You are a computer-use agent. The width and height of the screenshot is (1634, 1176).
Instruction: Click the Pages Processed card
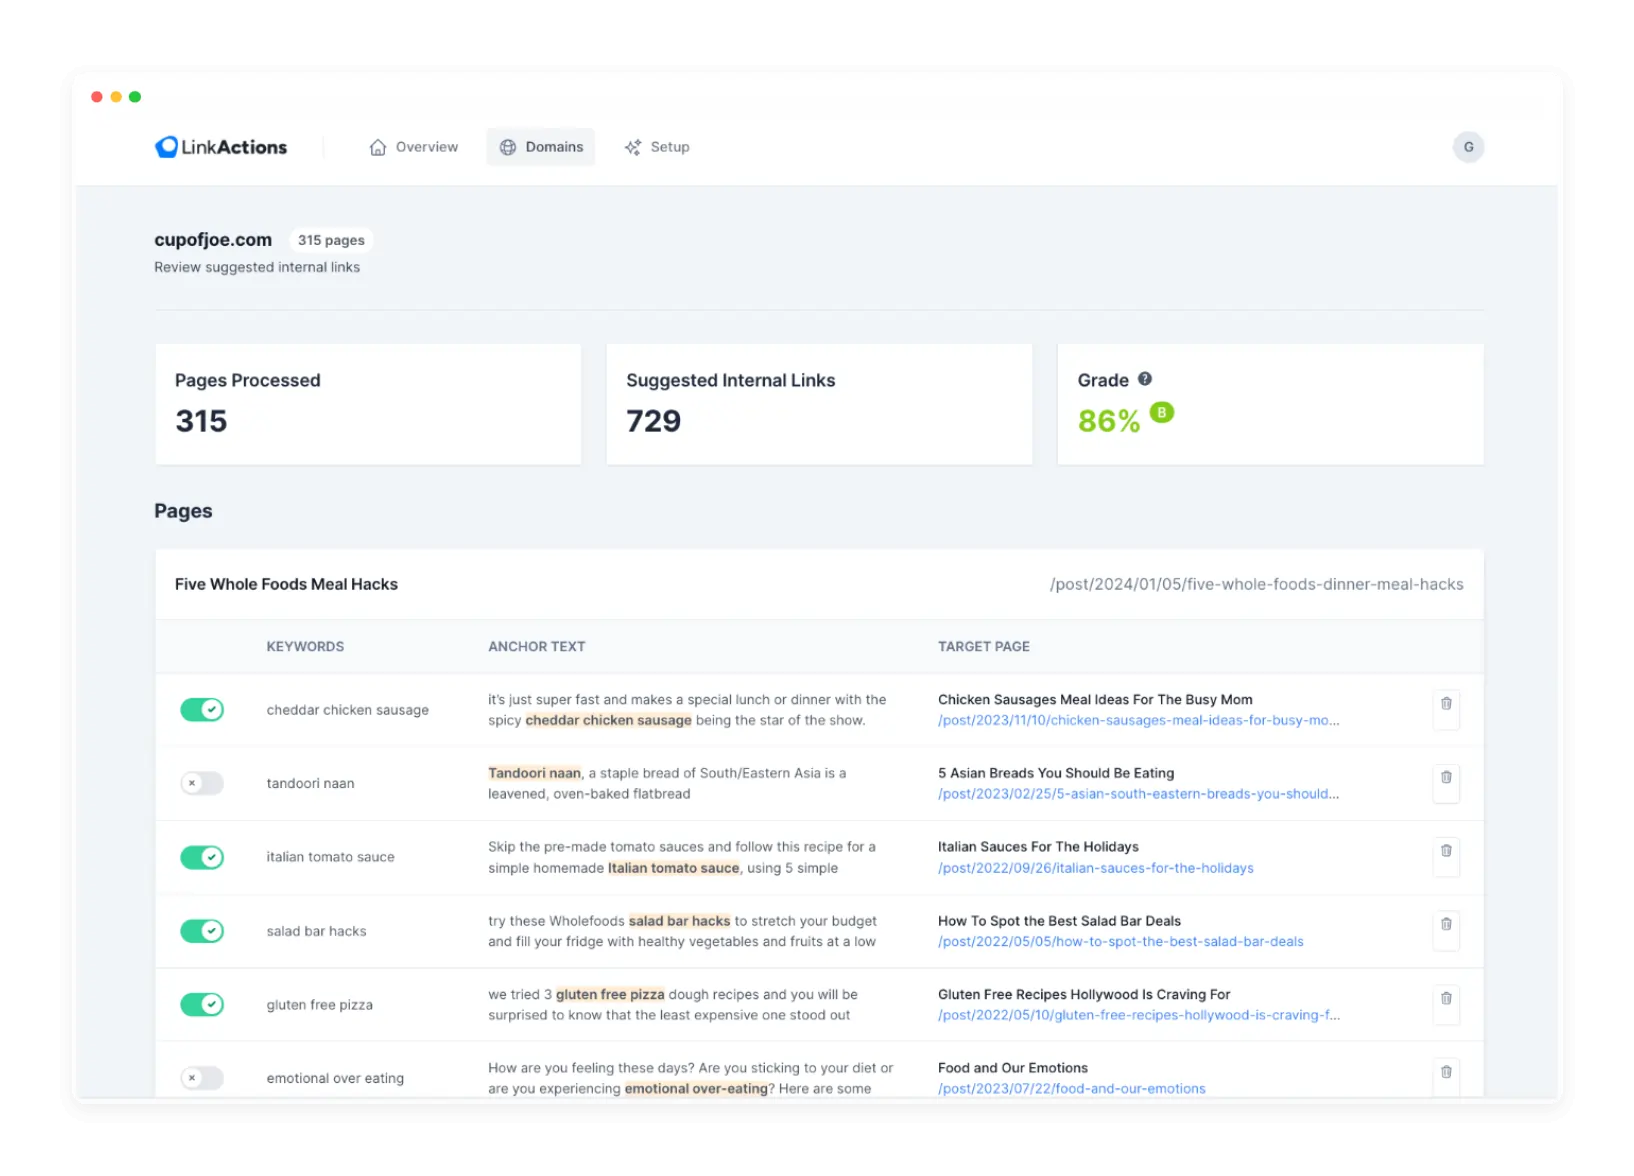tap(368, 404)
